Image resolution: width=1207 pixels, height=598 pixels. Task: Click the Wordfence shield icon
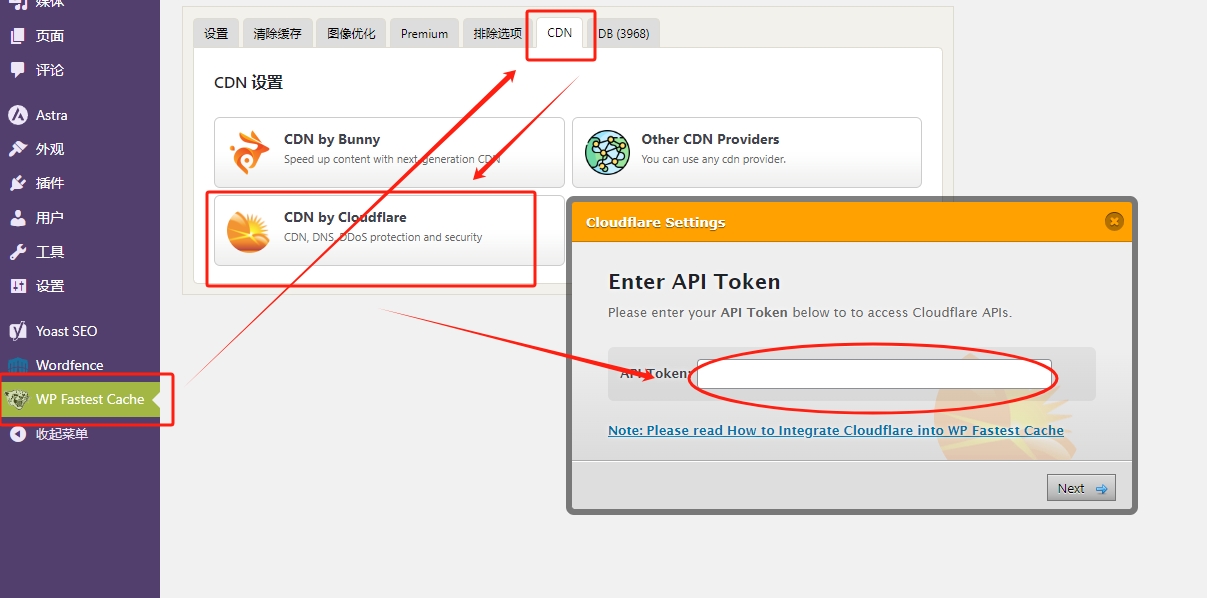17,365
